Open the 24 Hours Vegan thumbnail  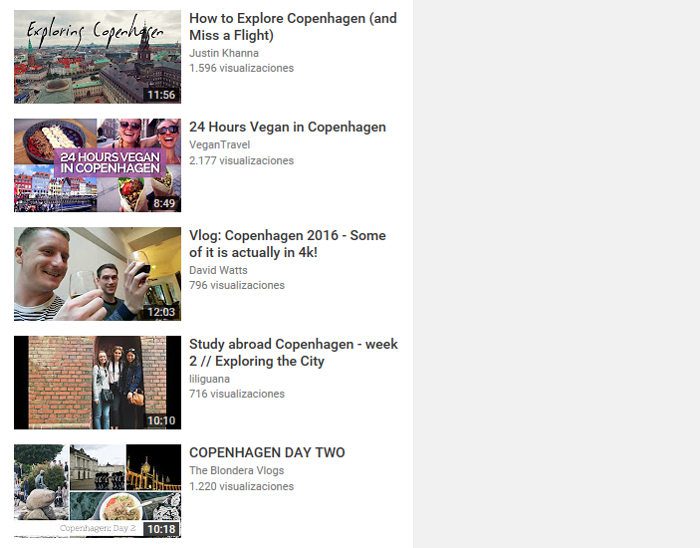tap(97, 165)
